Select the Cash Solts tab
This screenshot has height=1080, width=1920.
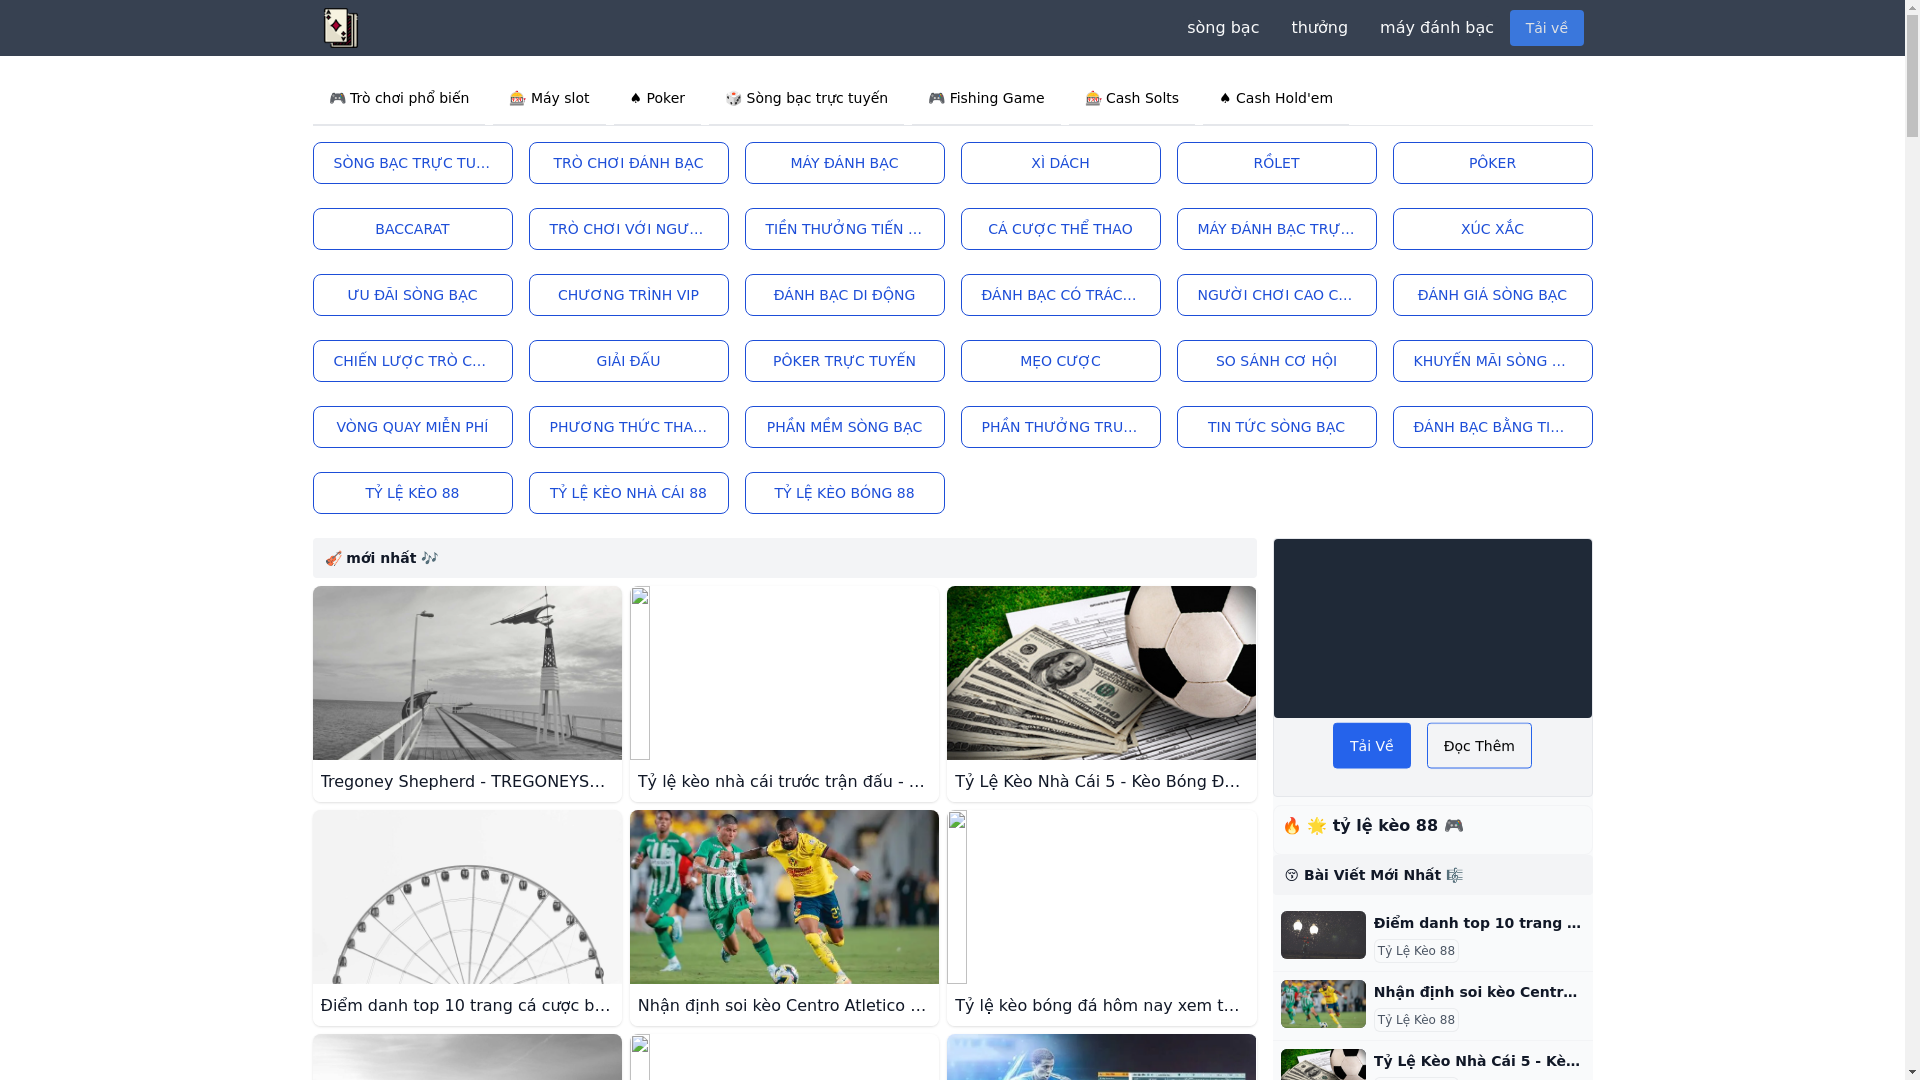(x=1132, y=98)
